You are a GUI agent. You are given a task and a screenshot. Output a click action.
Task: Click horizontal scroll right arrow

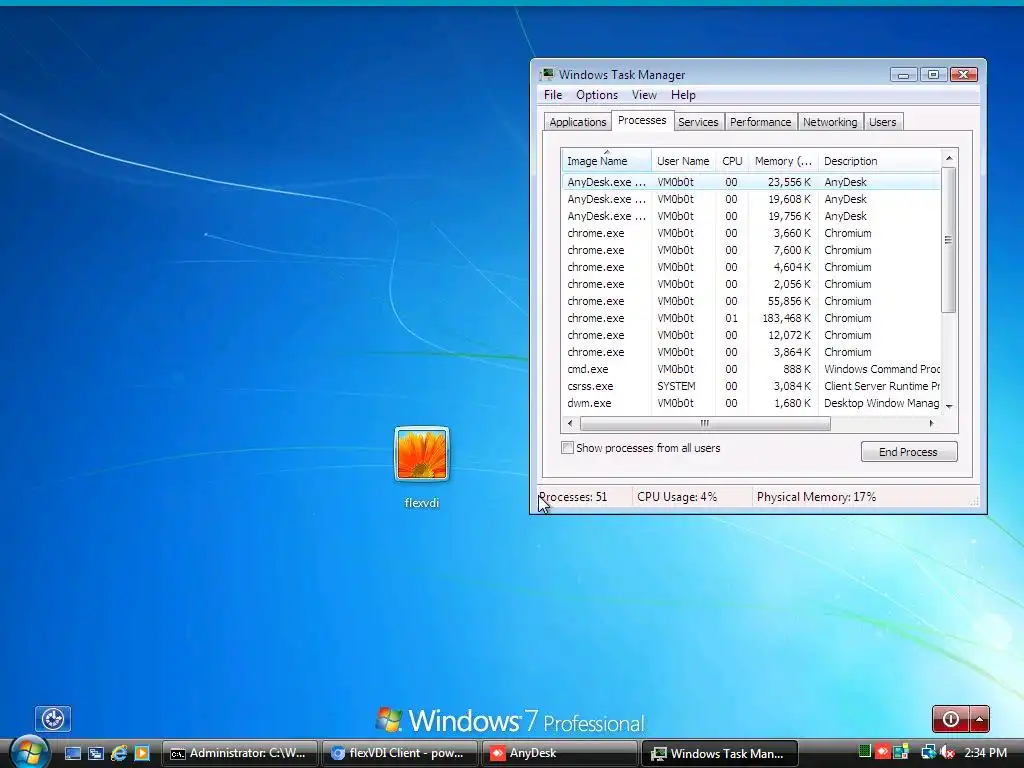point(932,423)
